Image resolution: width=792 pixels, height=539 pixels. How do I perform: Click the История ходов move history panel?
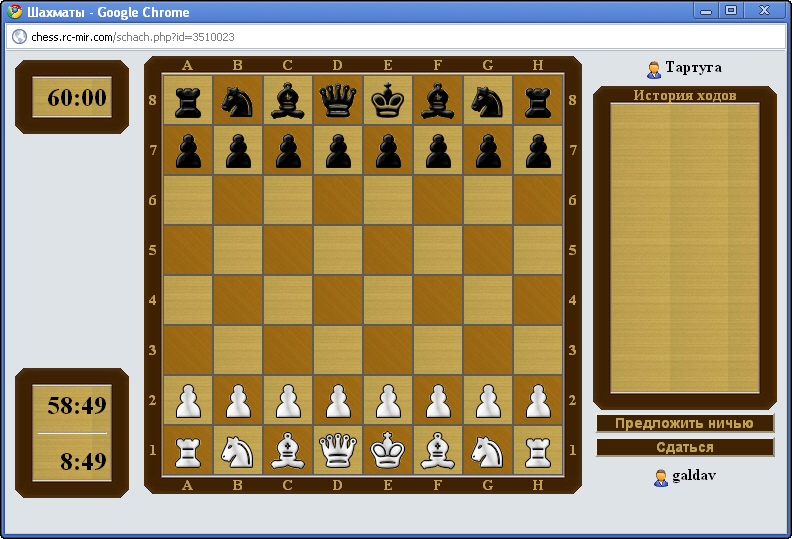(x=685, y=248)
